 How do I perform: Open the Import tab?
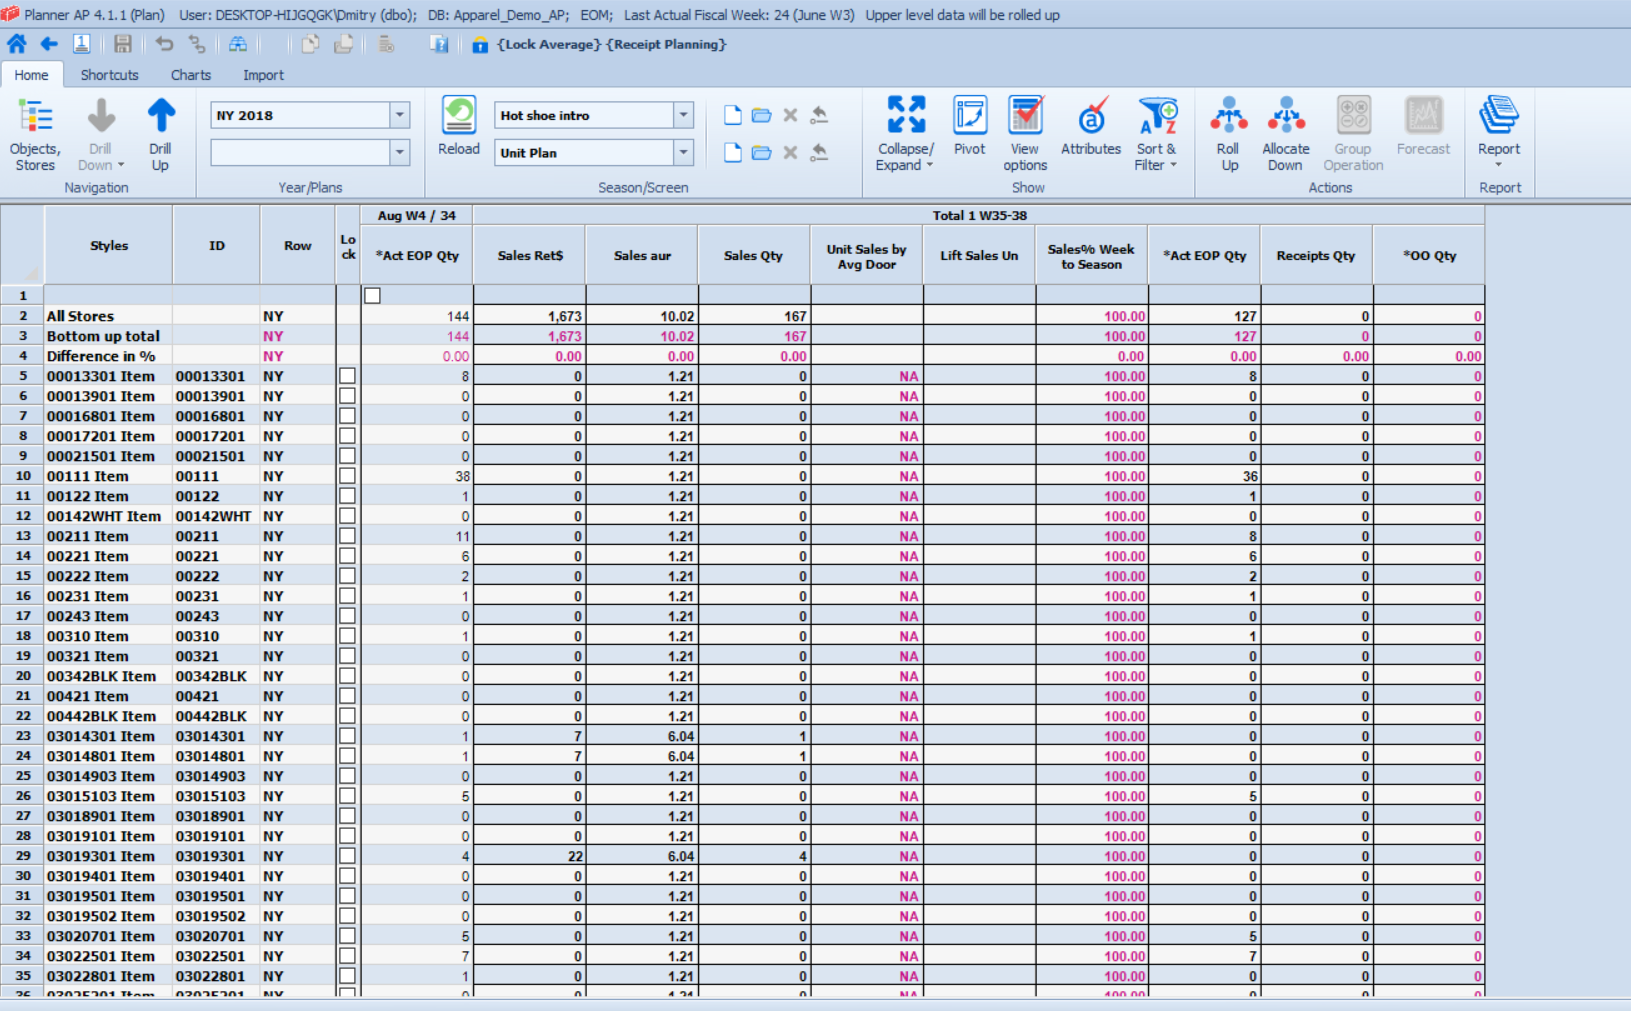click(263, 75)
